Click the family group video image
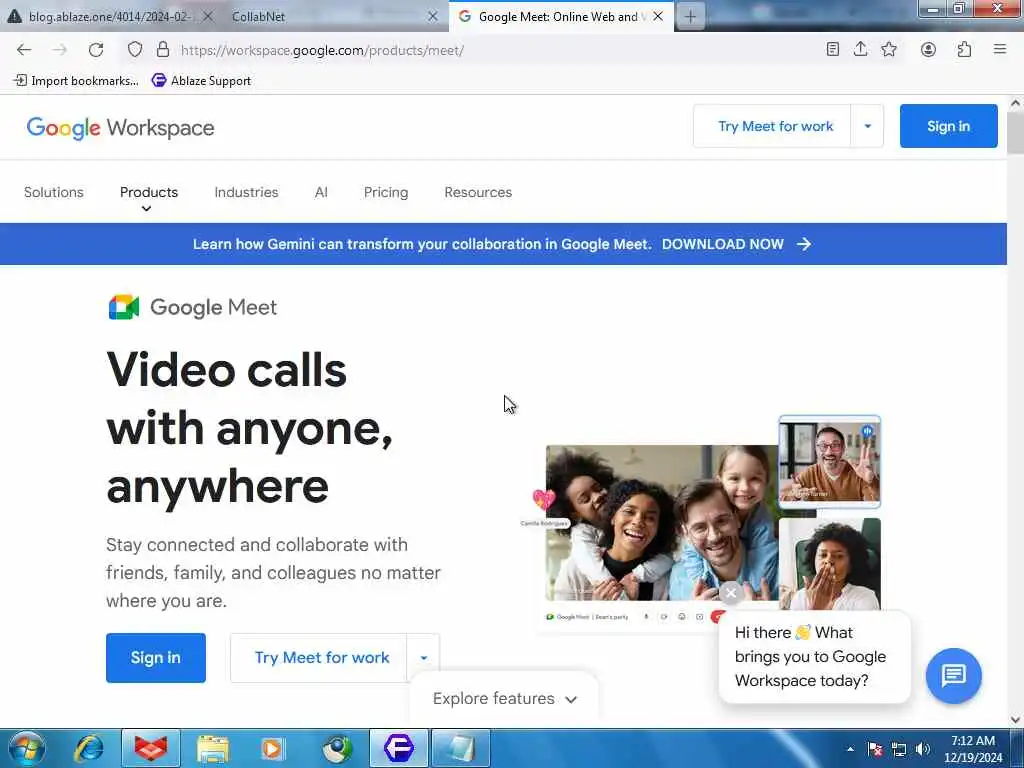 [662, 522]
